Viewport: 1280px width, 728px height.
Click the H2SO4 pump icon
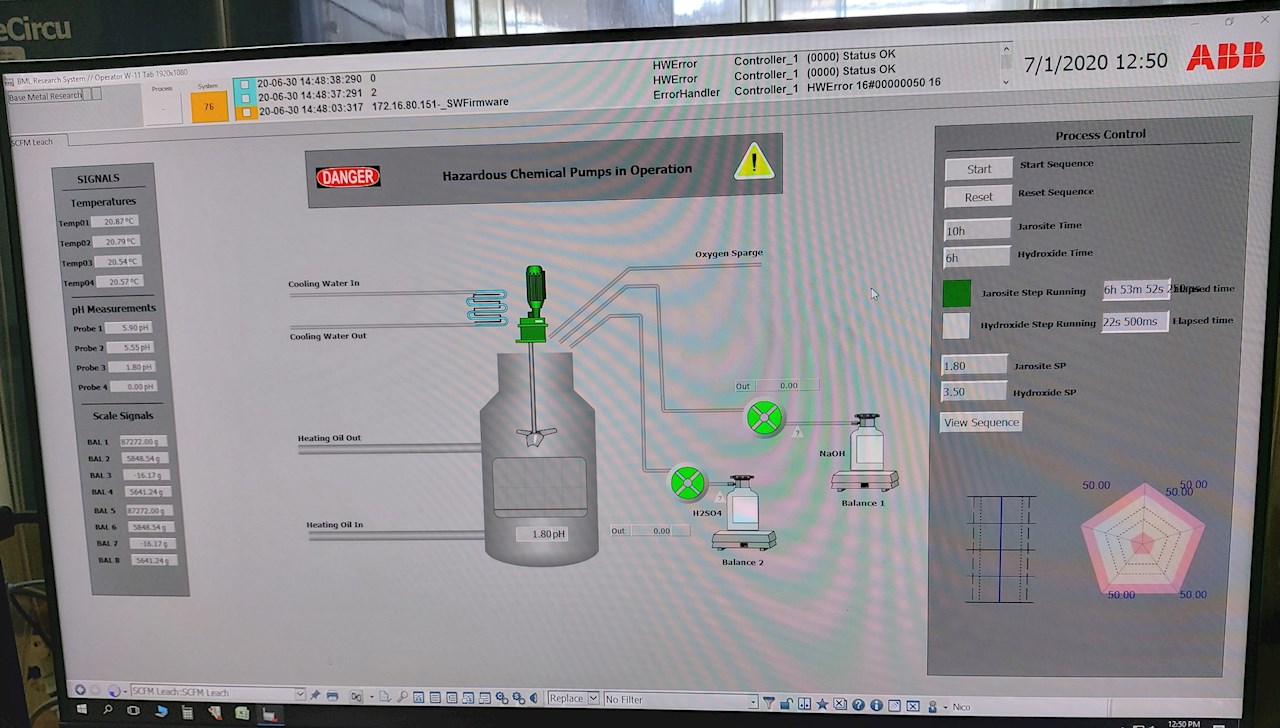[x=688, y=483]
